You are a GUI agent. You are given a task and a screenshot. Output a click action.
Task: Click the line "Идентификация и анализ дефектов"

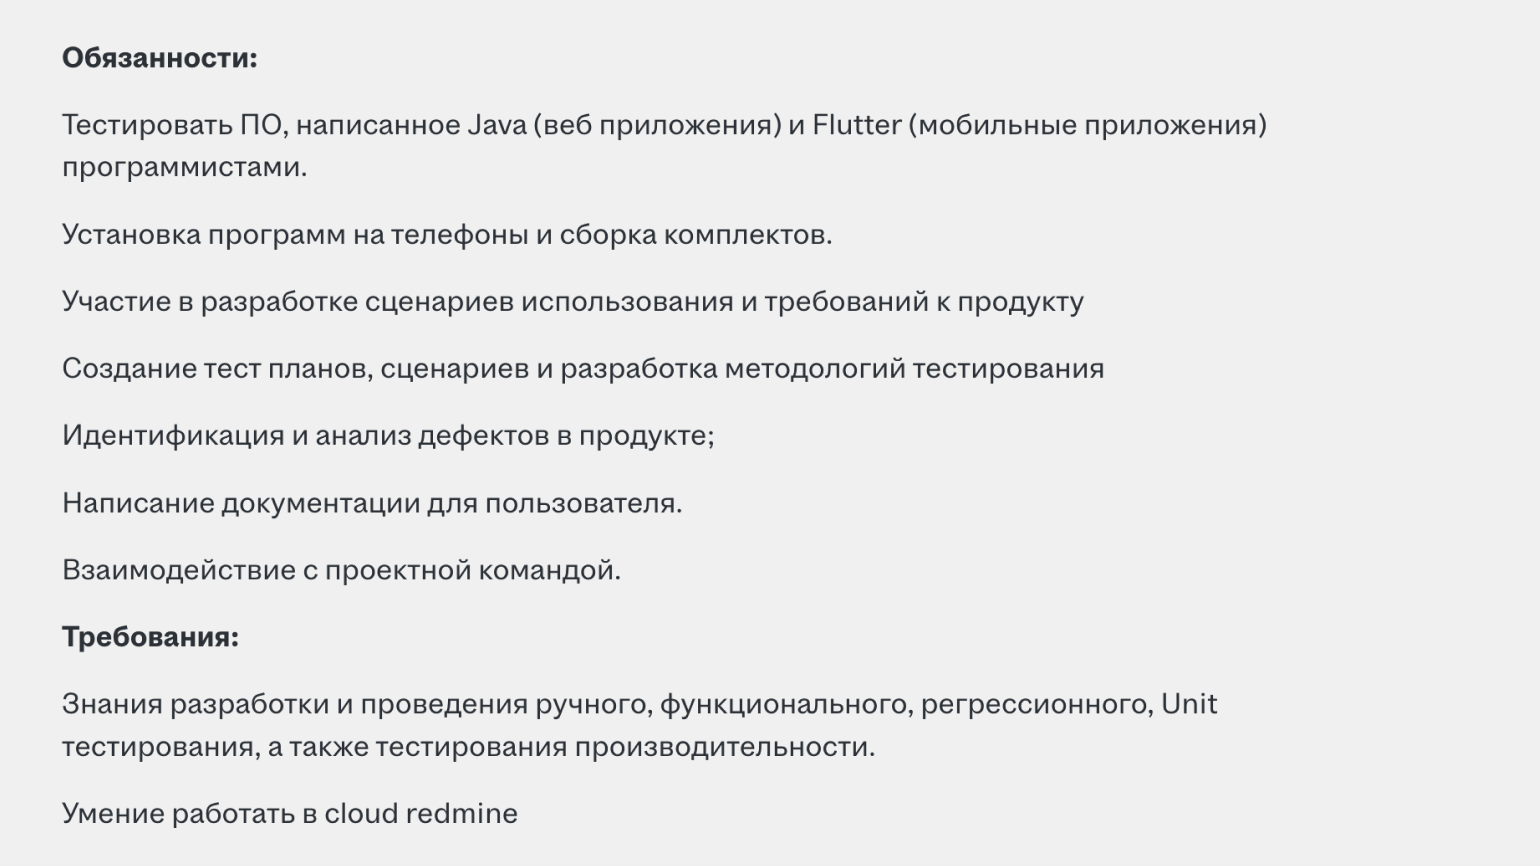tap(388, 436)
